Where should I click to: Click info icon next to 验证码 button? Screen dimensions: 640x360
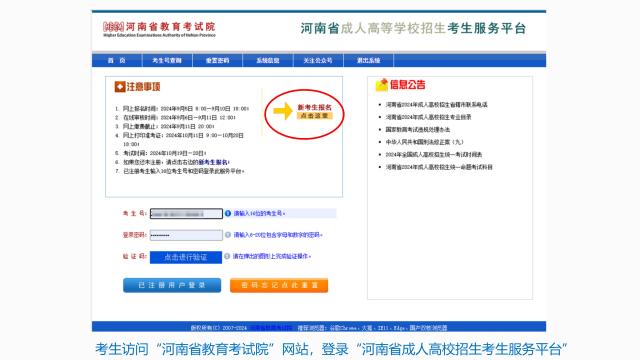227,256
